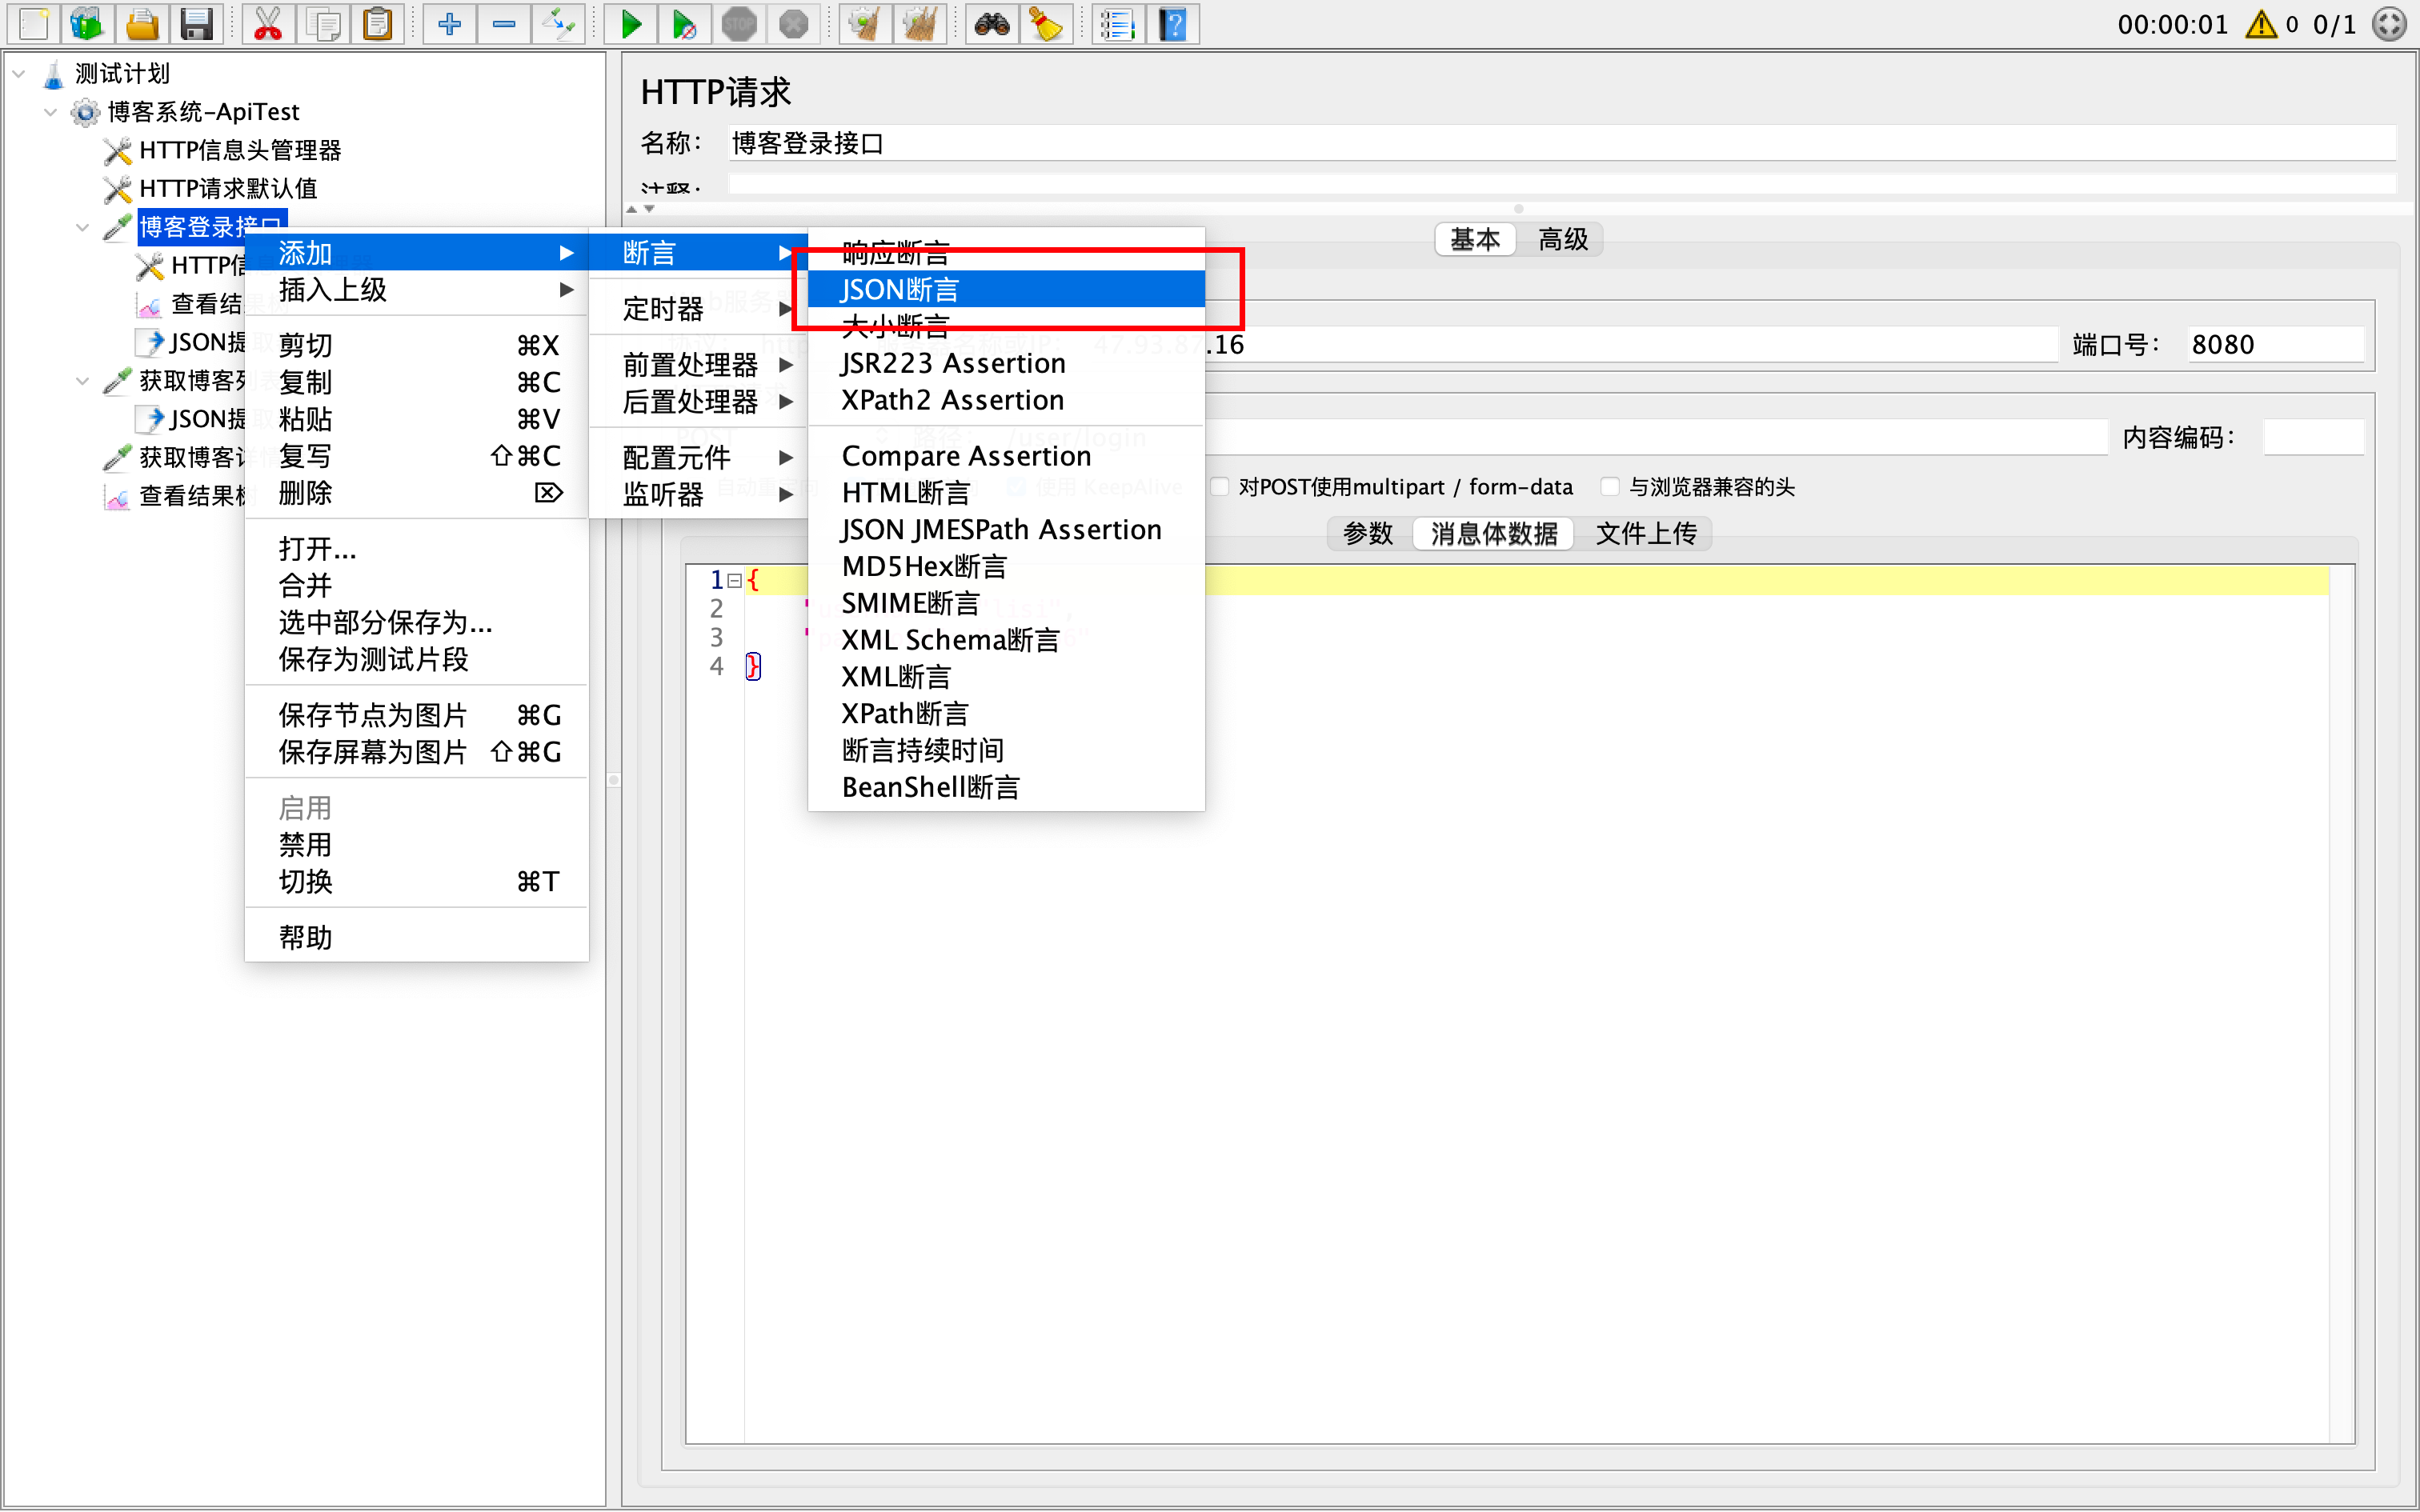The width and height of the screenshot is (2420, 1512).
Task: Open the 配置元件 submenu
Action: pyautogui.click(x=698, y=458)
